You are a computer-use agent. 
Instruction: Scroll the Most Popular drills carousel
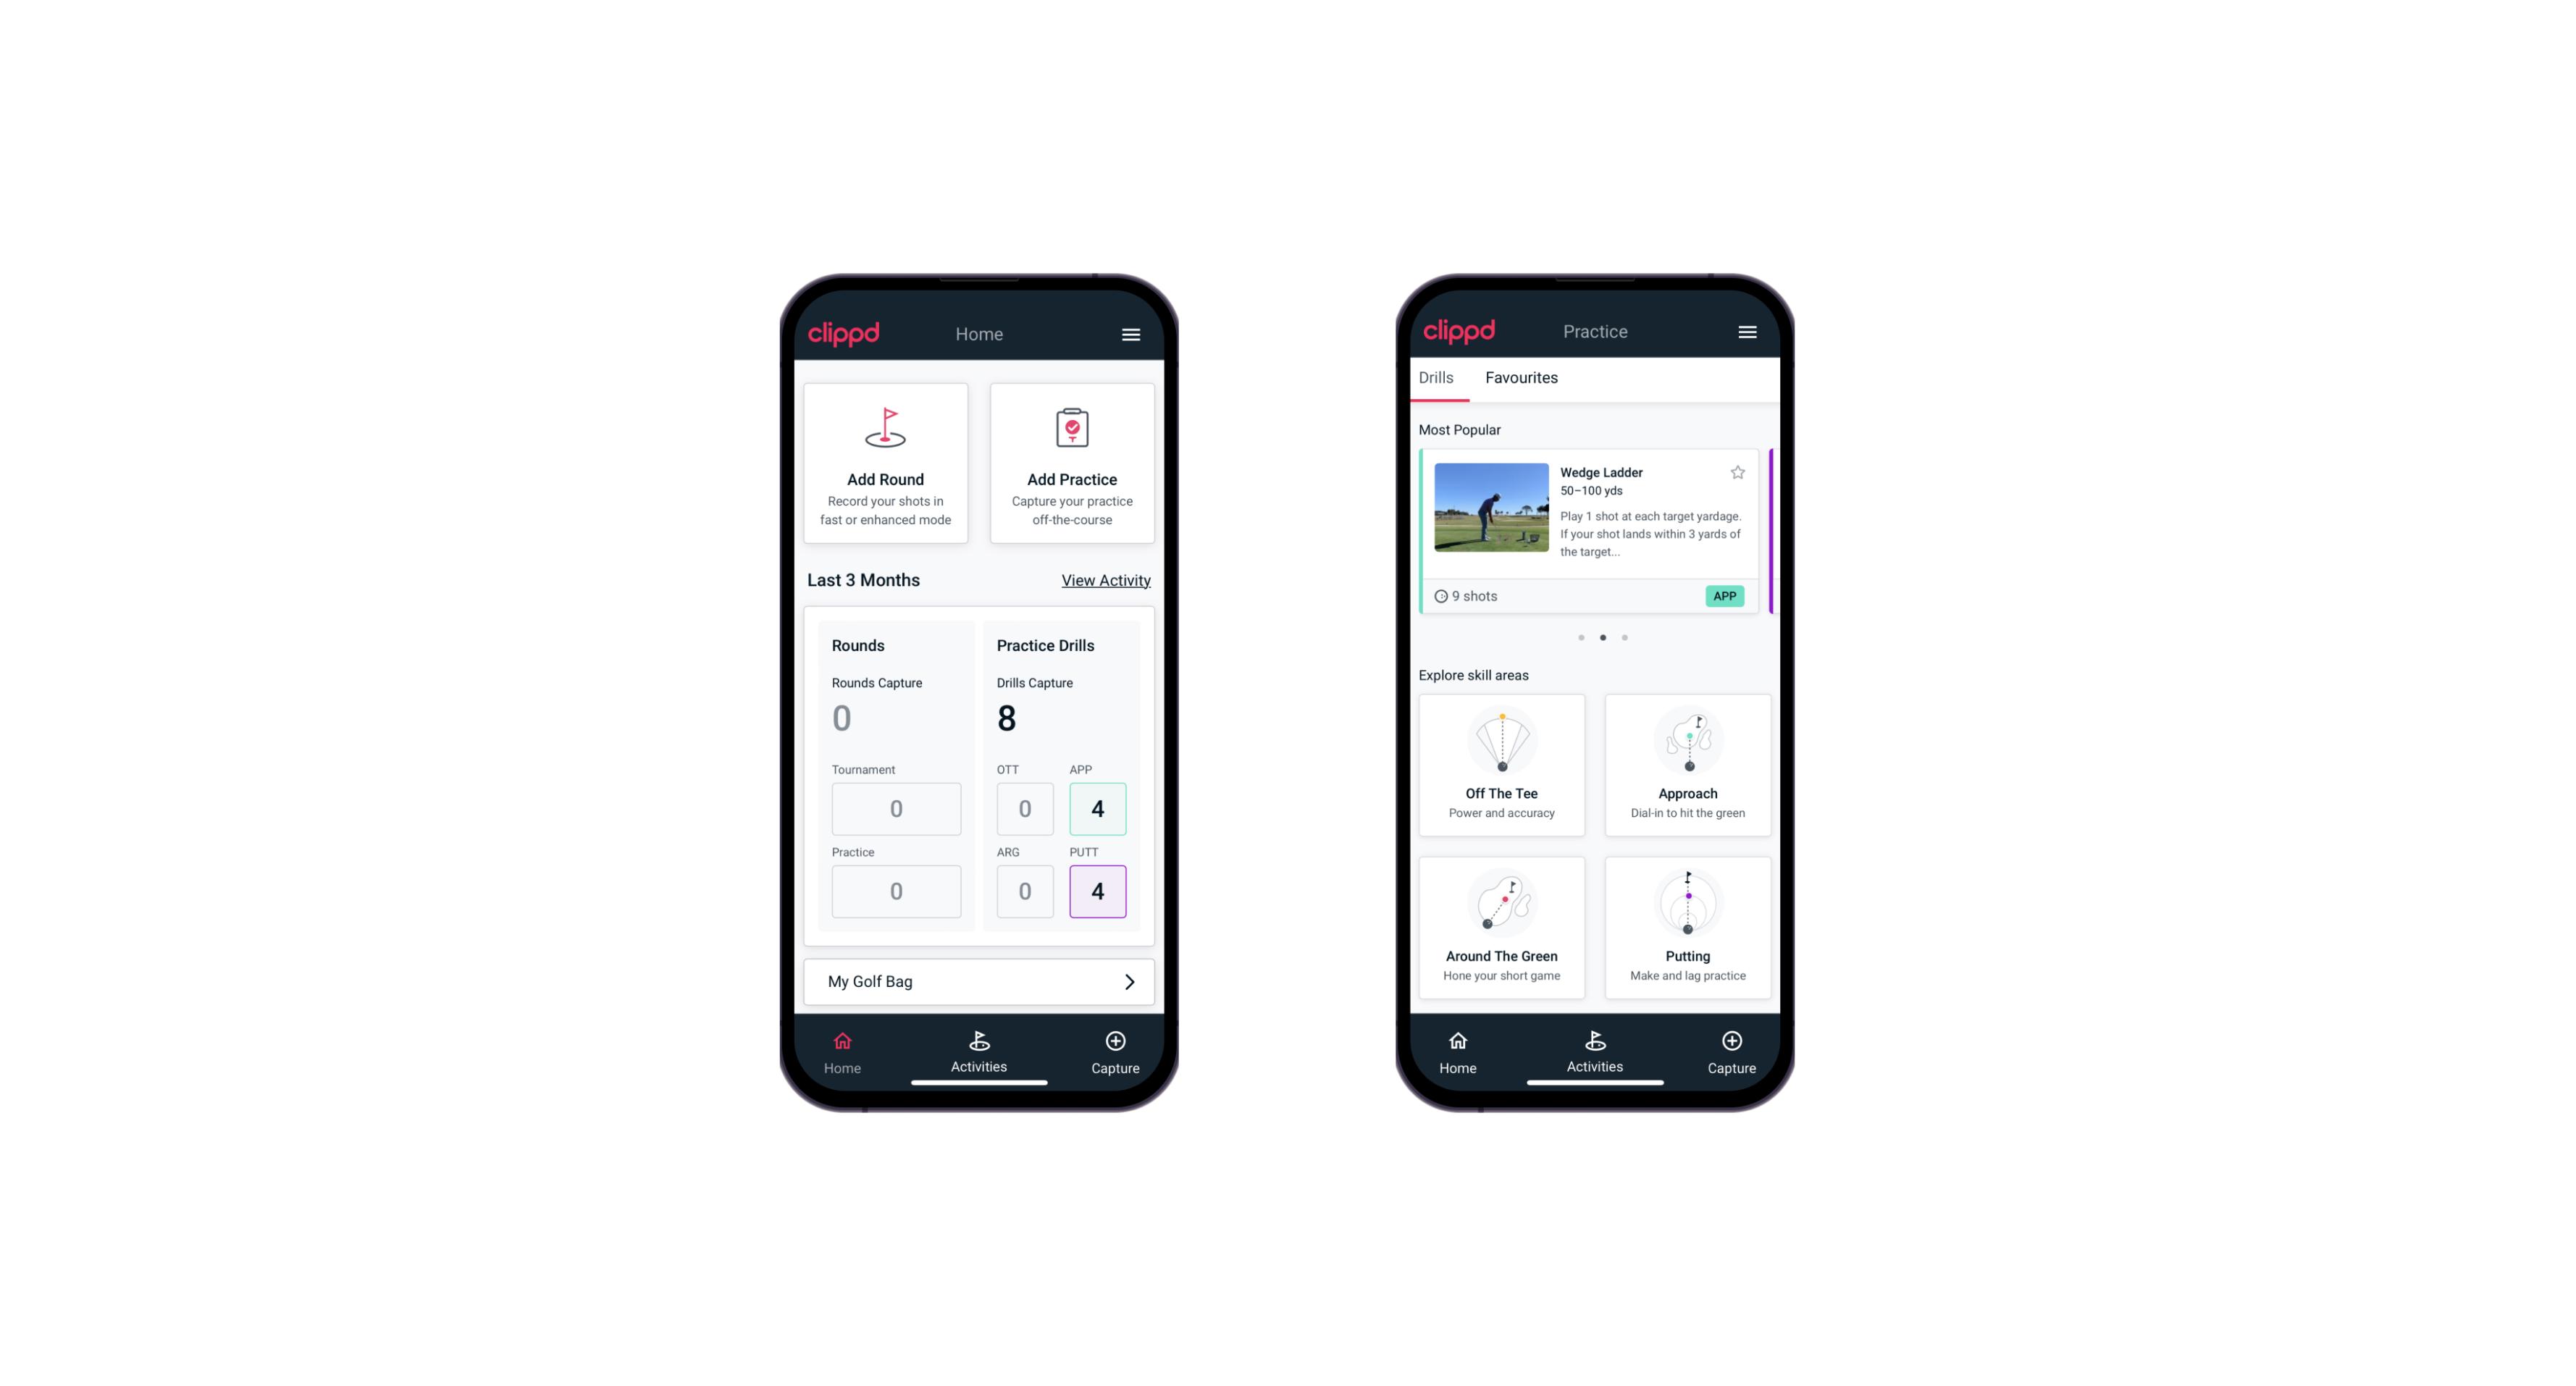pos(1625,637)
